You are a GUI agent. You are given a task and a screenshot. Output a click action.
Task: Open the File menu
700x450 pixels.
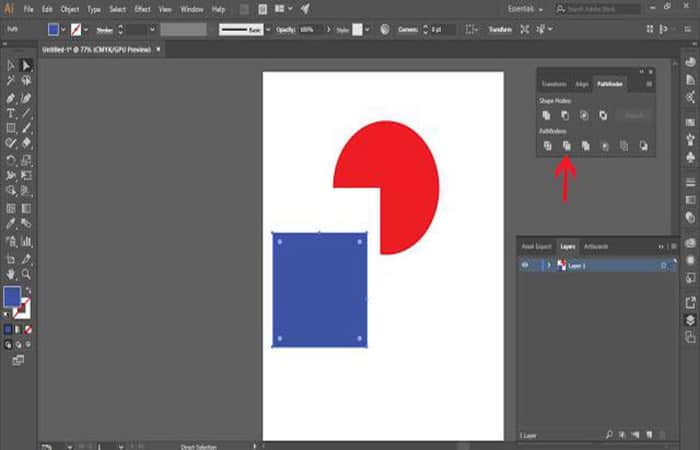click(28, 9)
